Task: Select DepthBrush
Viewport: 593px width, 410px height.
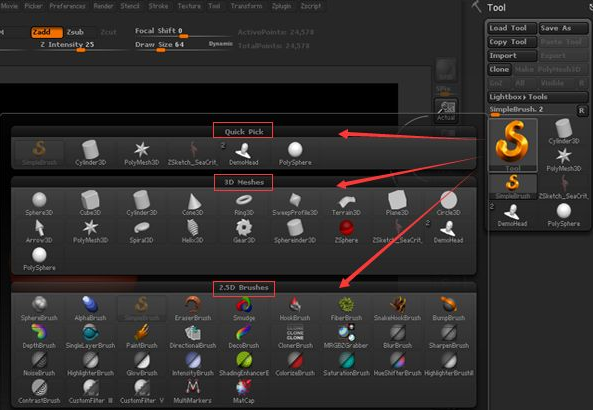Action: 39,336
